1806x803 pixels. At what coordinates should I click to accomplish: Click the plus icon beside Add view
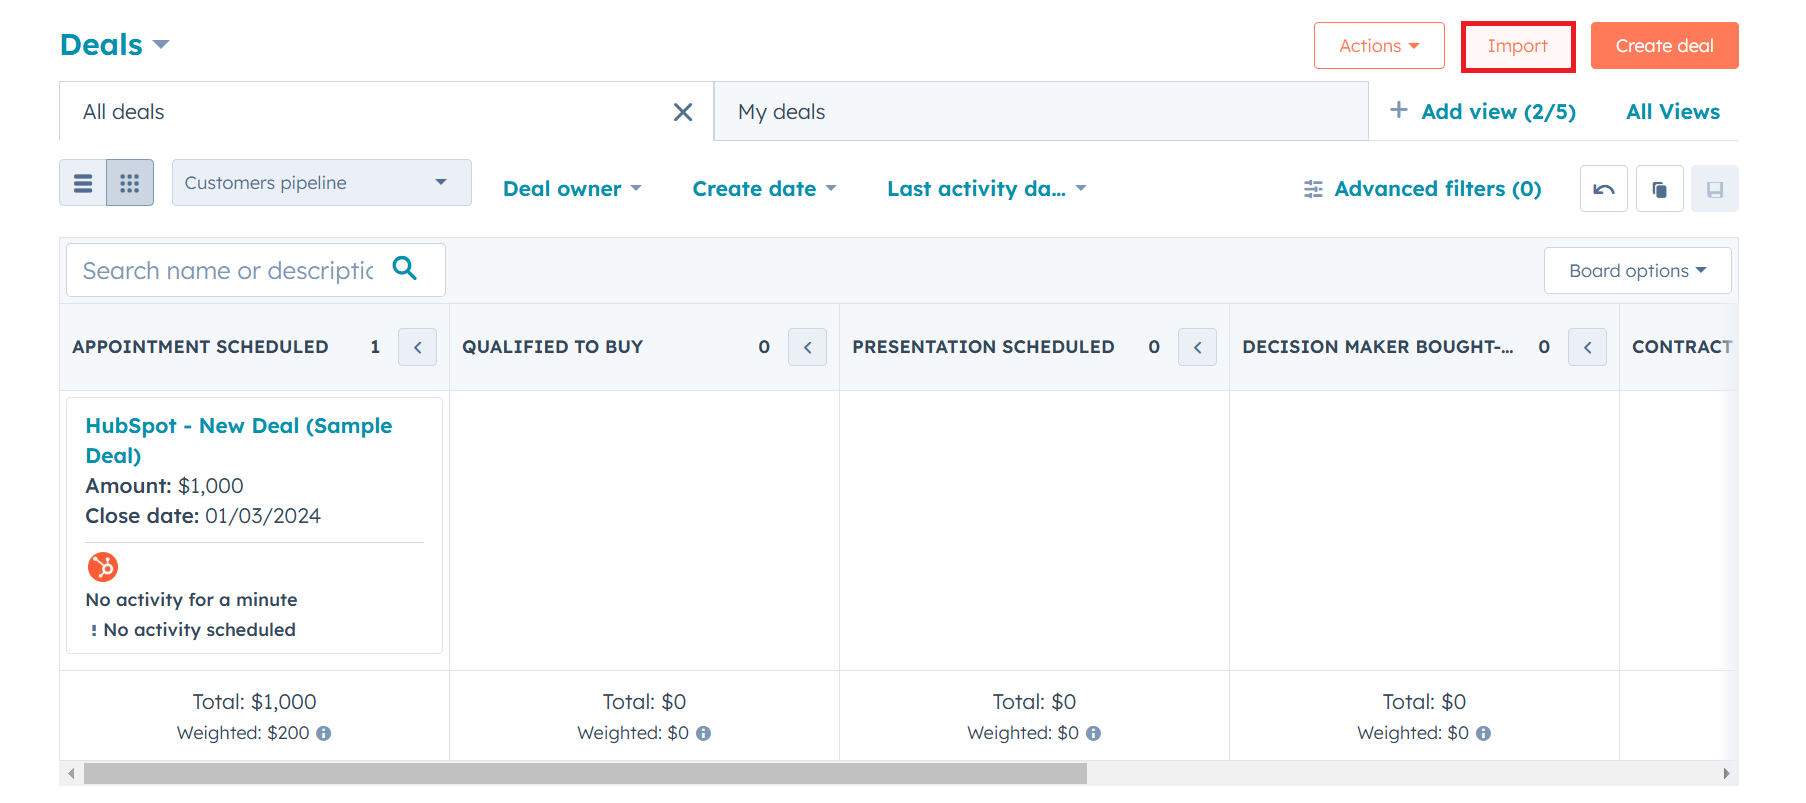[1399, 110]
